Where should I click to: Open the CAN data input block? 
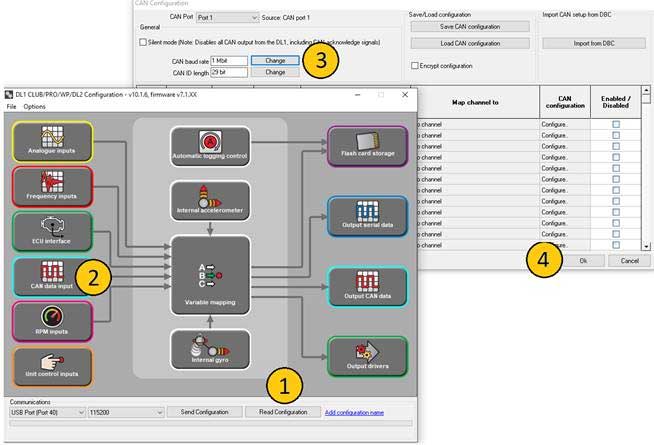[x=51, y=275]
